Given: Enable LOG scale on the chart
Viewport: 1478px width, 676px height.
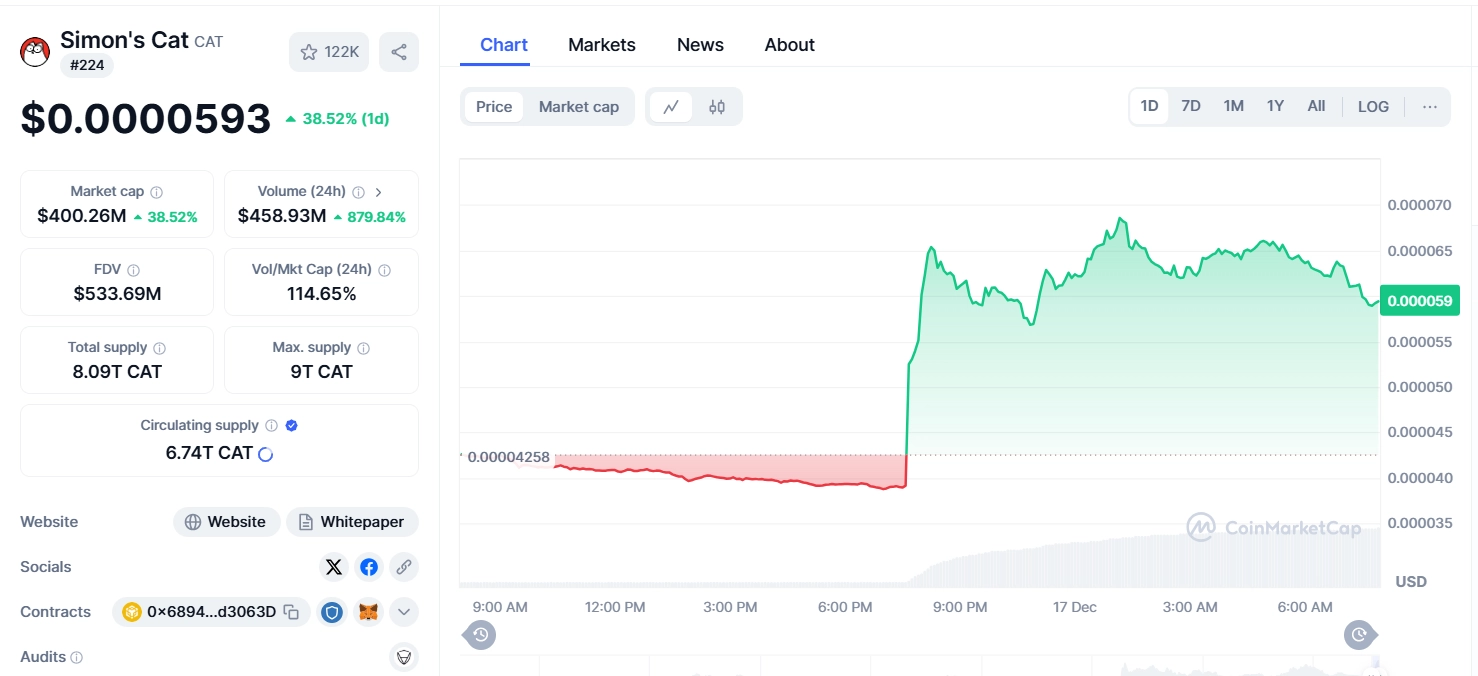Looking at the screenshot, I should tap(1372, 106).
